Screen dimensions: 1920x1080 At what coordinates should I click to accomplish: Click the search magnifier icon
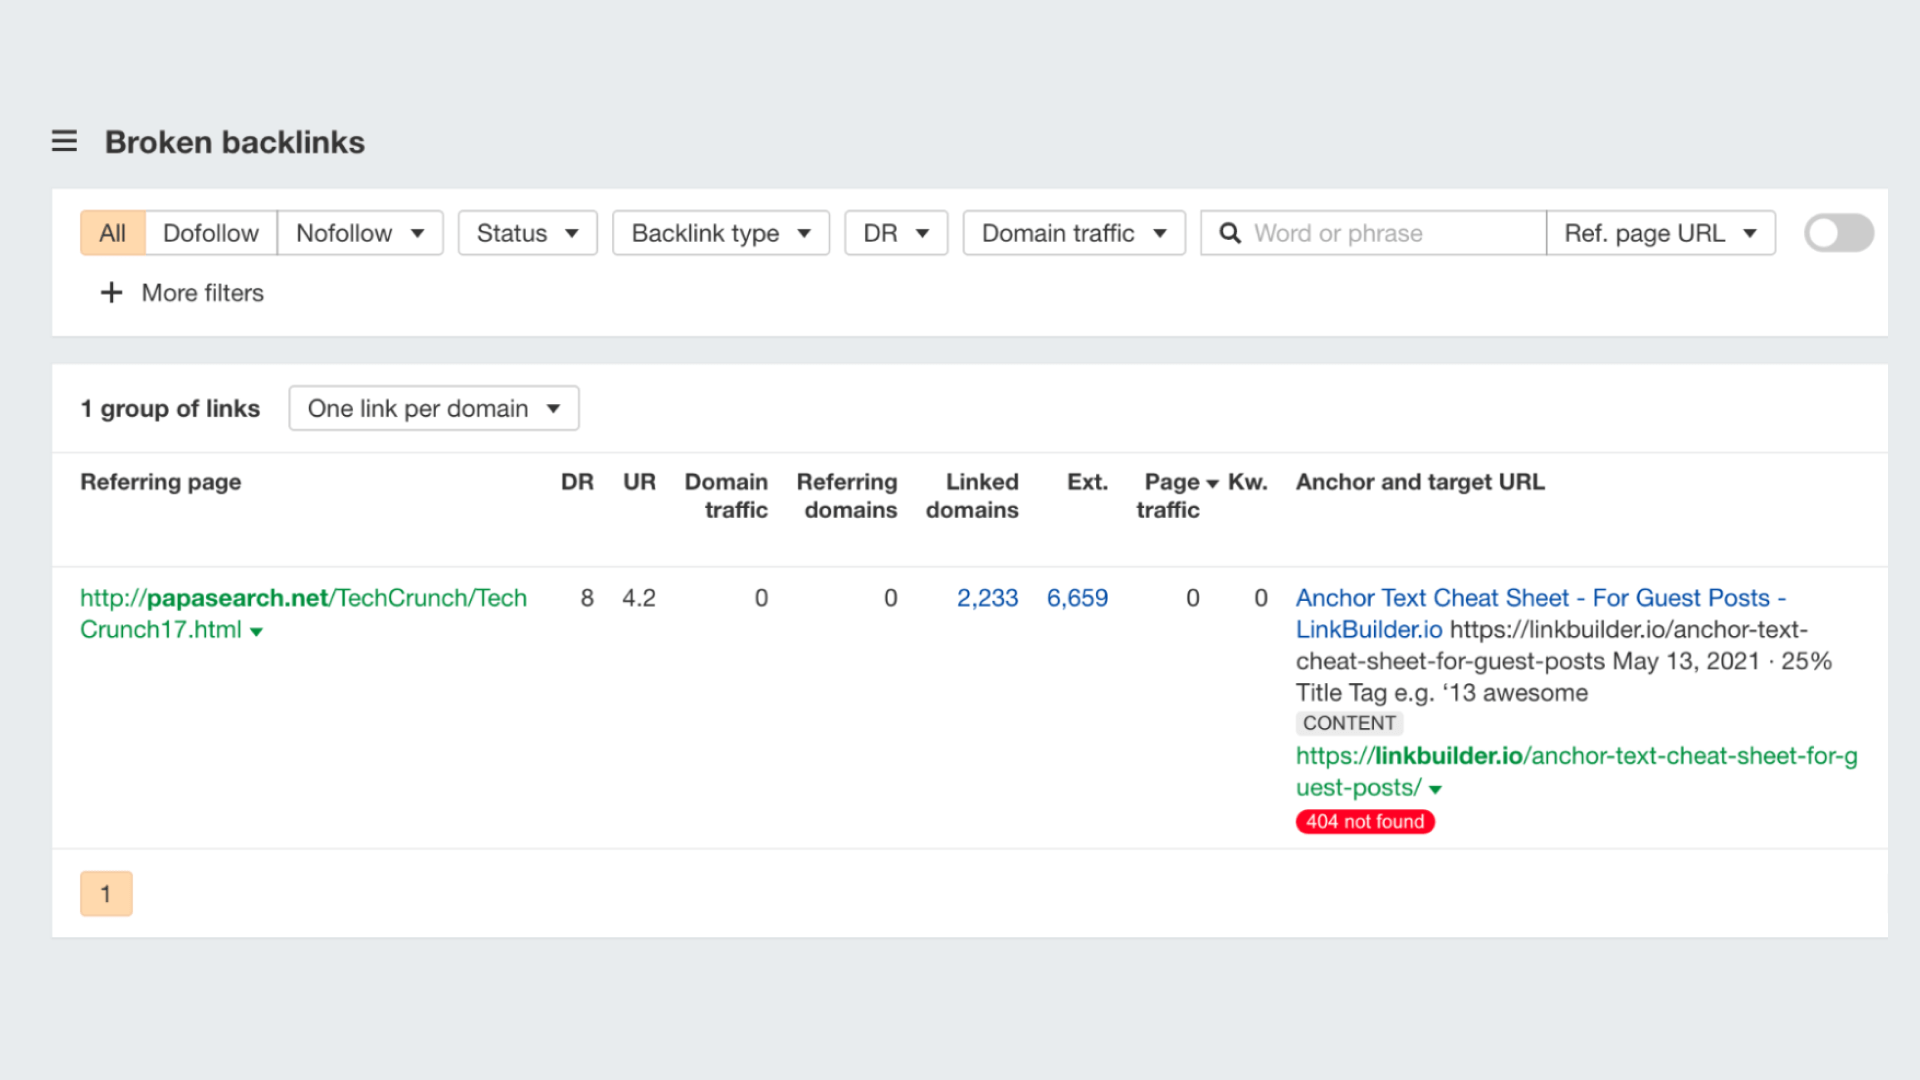[x=1230, y=233]
